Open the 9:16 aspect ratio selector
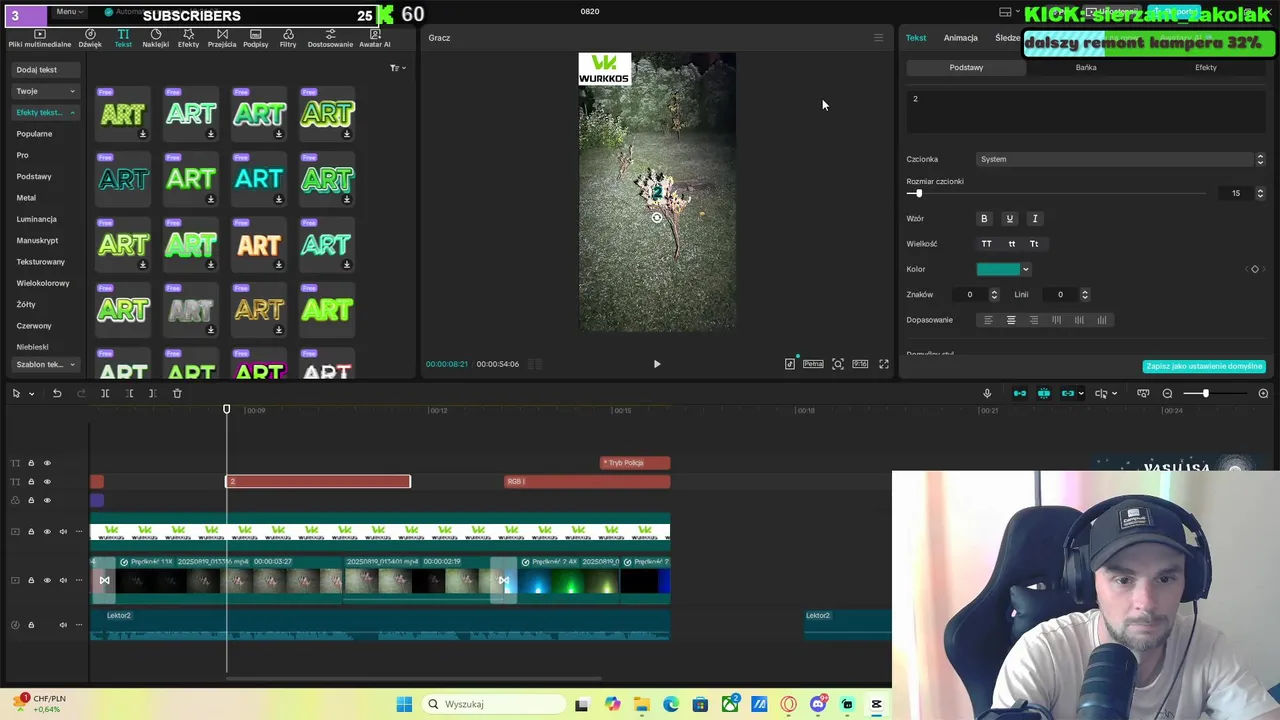The image size is (1280, 720). click(860, 364)
